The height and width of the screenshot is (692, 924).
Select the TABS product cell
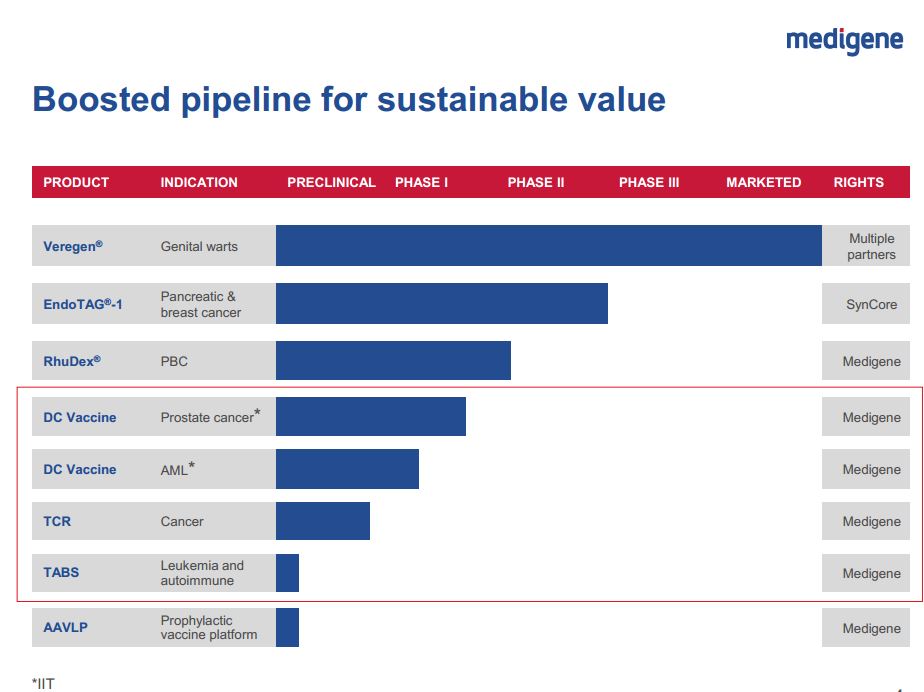[x=61, y=573]
